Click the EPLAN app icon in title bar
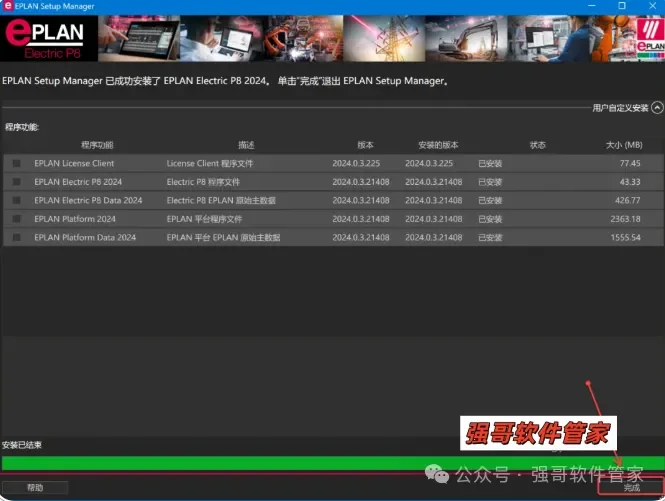The image size is (665, 501). 8,6
